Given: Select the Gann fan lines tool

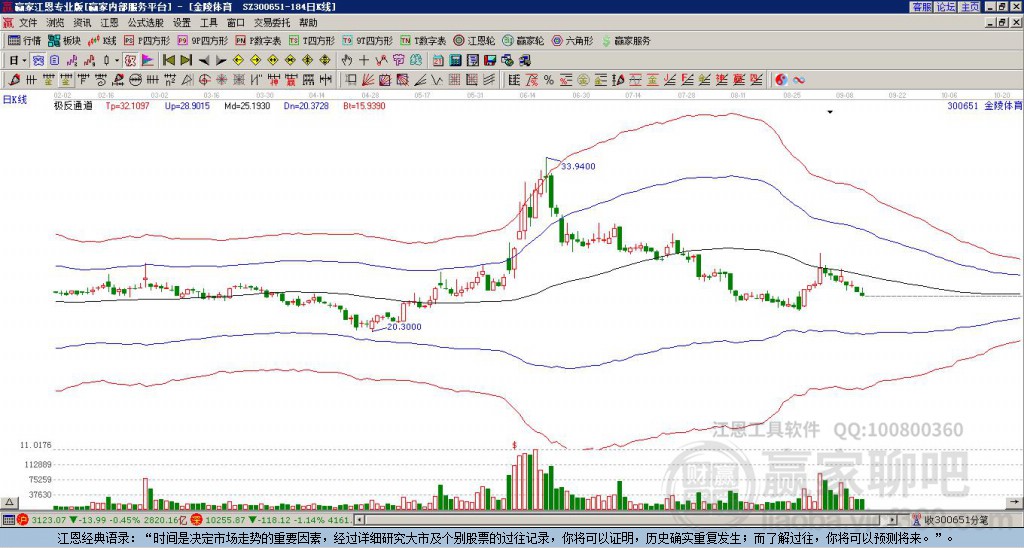Looking at the screenshot, I should (x=368, y=80).
